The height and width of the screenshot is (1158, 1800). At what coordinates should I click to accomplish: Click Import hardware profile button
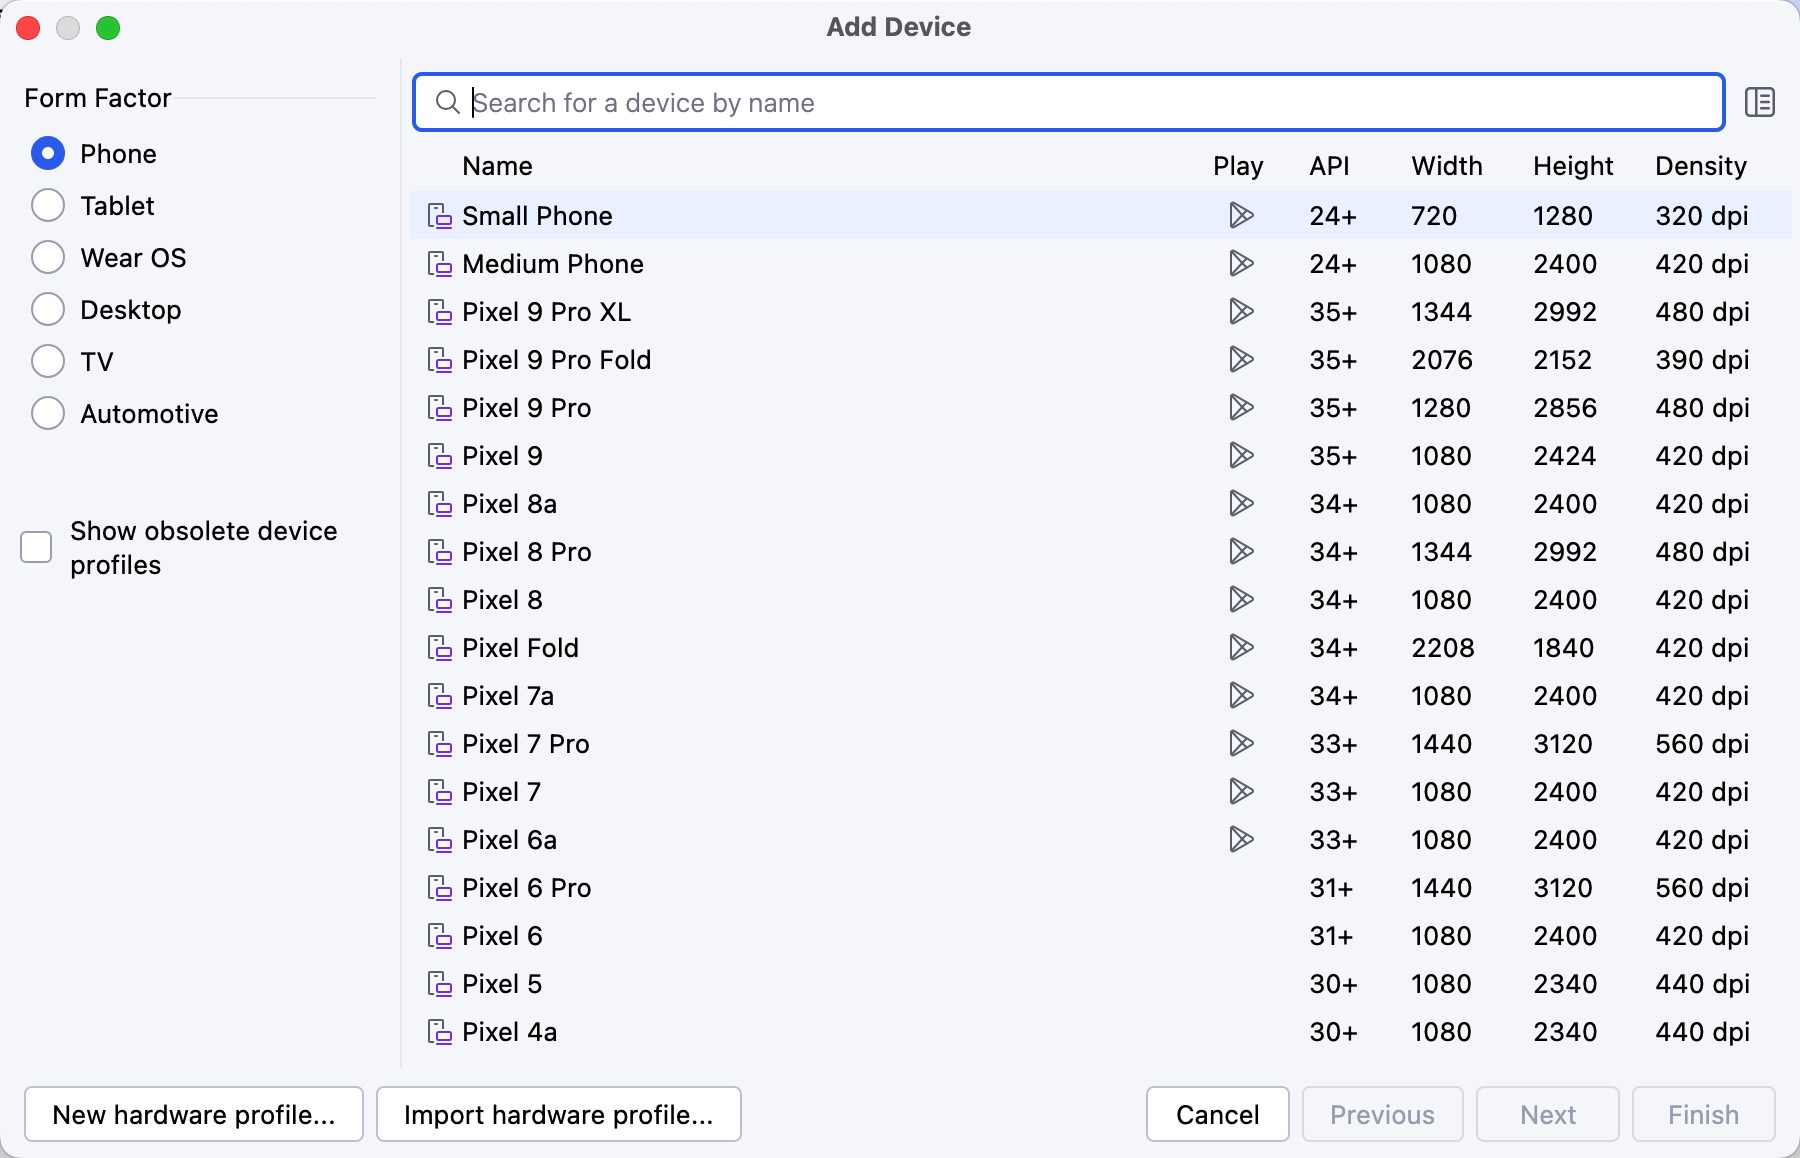point(559,1114)
